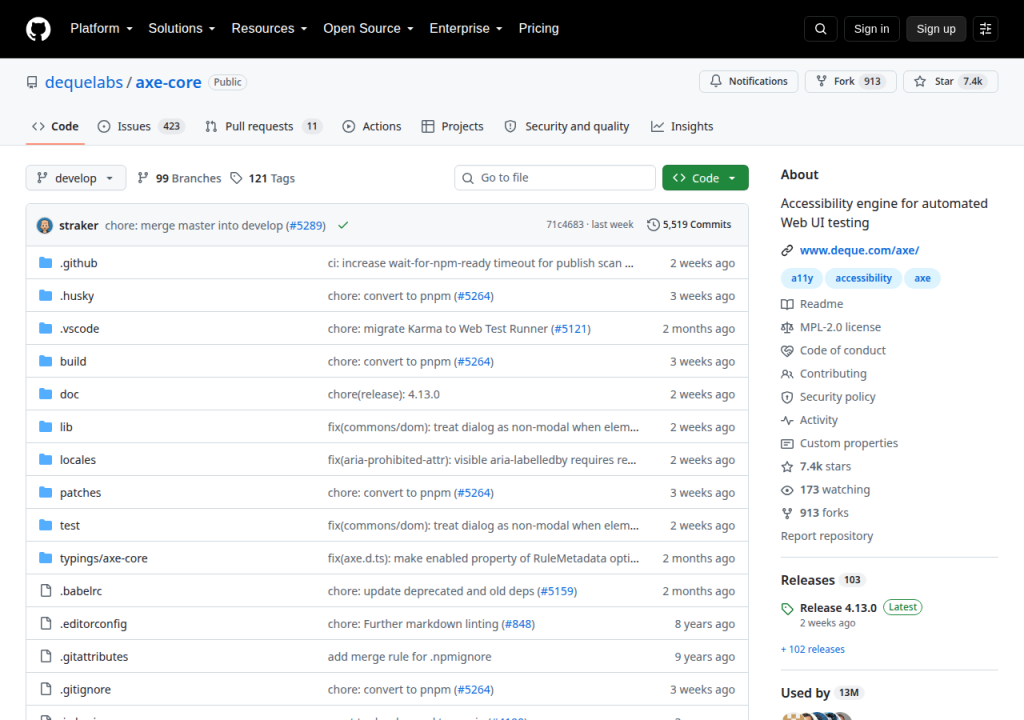The width and height of the screenshot is (1024, 720).
Task: Click the .editorconfig file icon
Action: pos(46,623)
